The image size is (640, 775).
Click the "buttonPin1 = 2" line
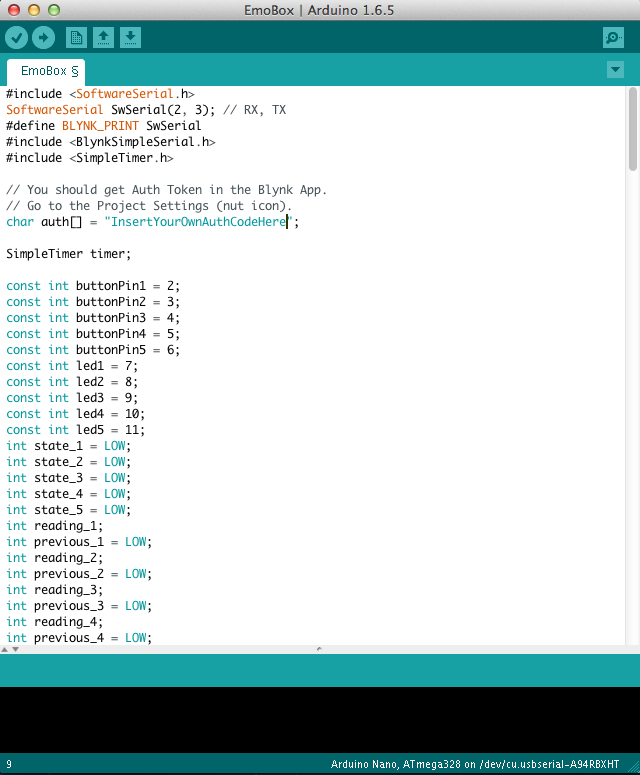93,286
